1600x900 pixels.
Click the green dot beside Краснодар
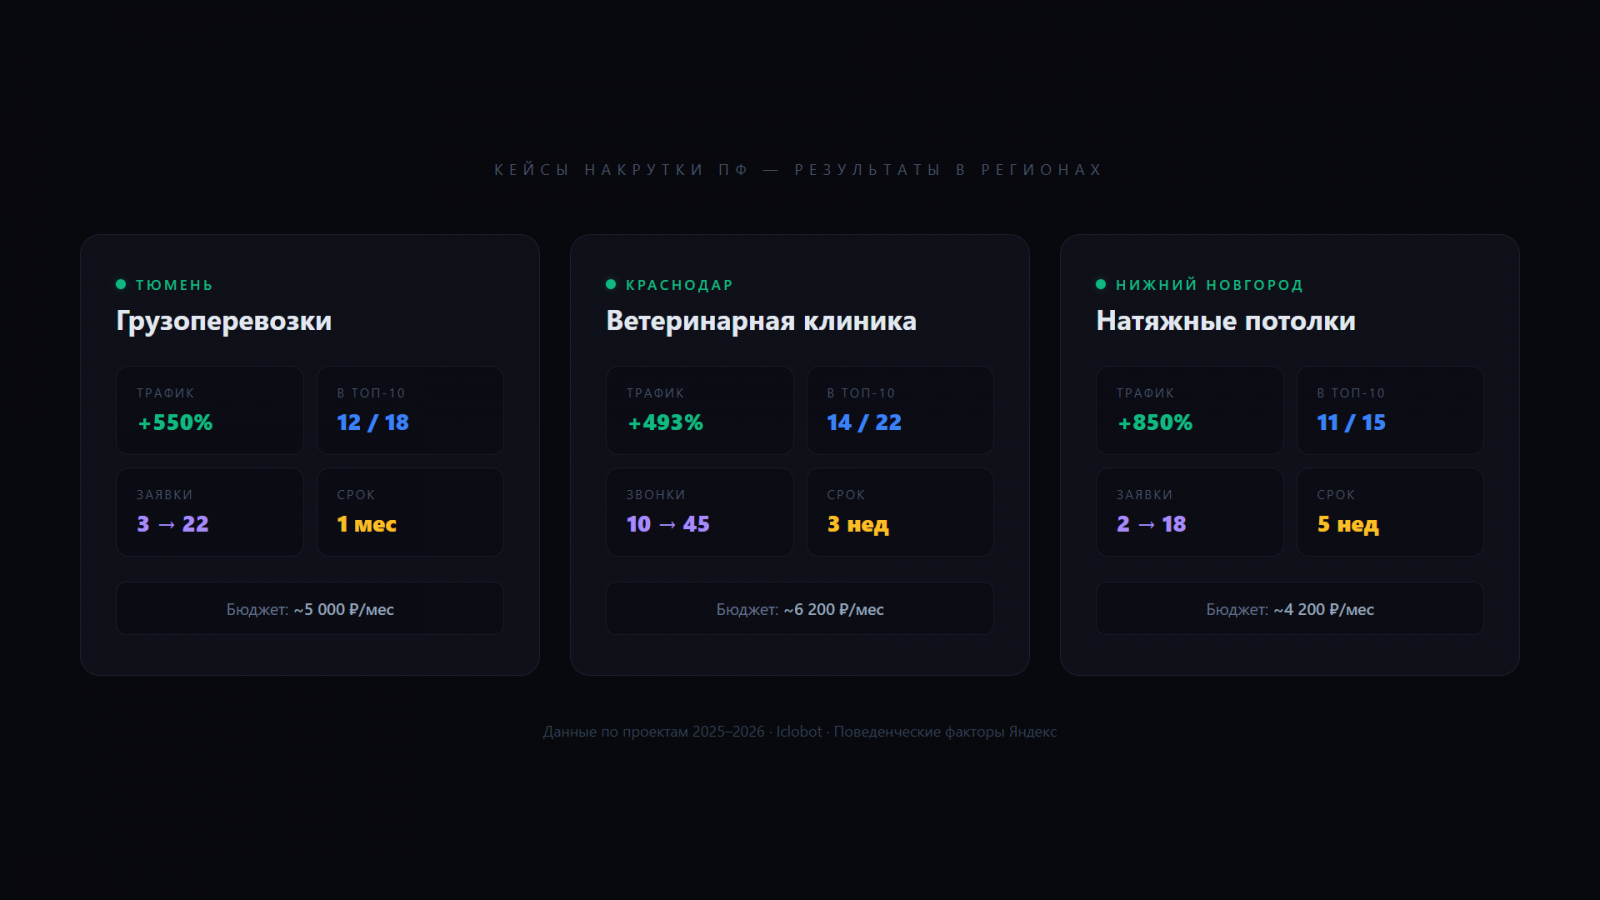click(x=611, y=285)
